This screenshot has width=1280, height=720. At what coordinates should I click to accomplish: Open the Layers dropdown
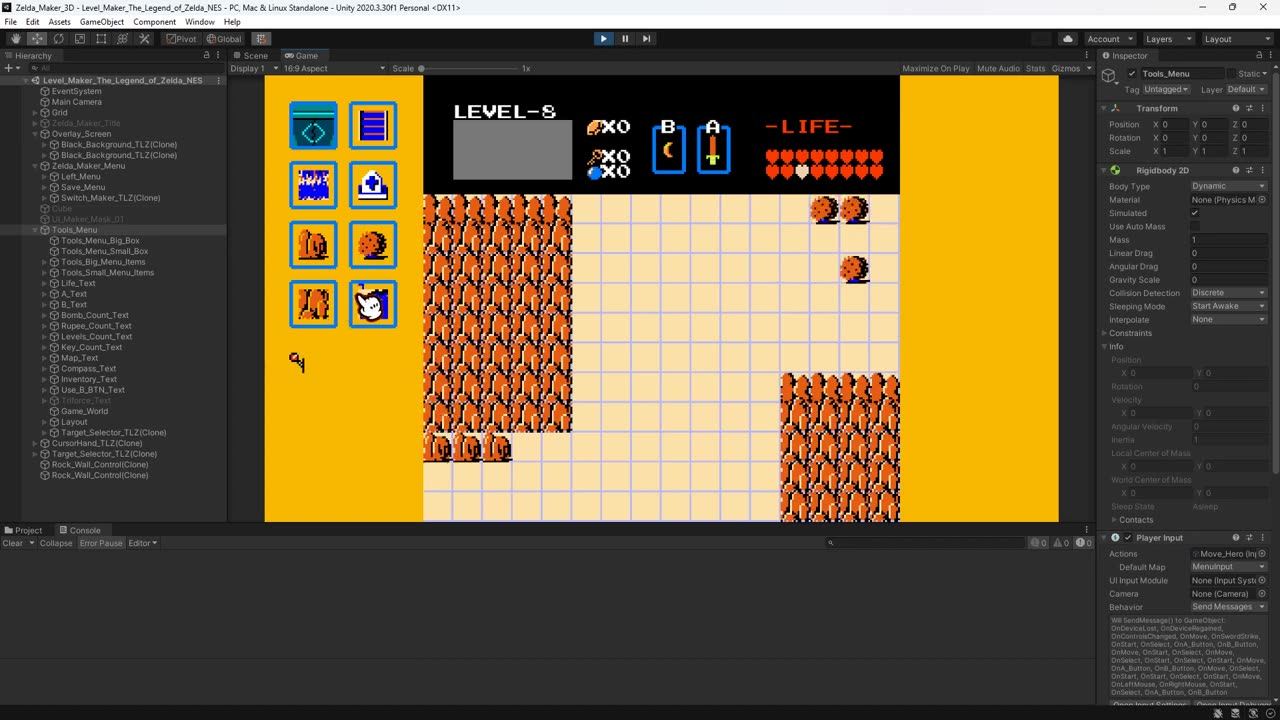[1168, 39]
